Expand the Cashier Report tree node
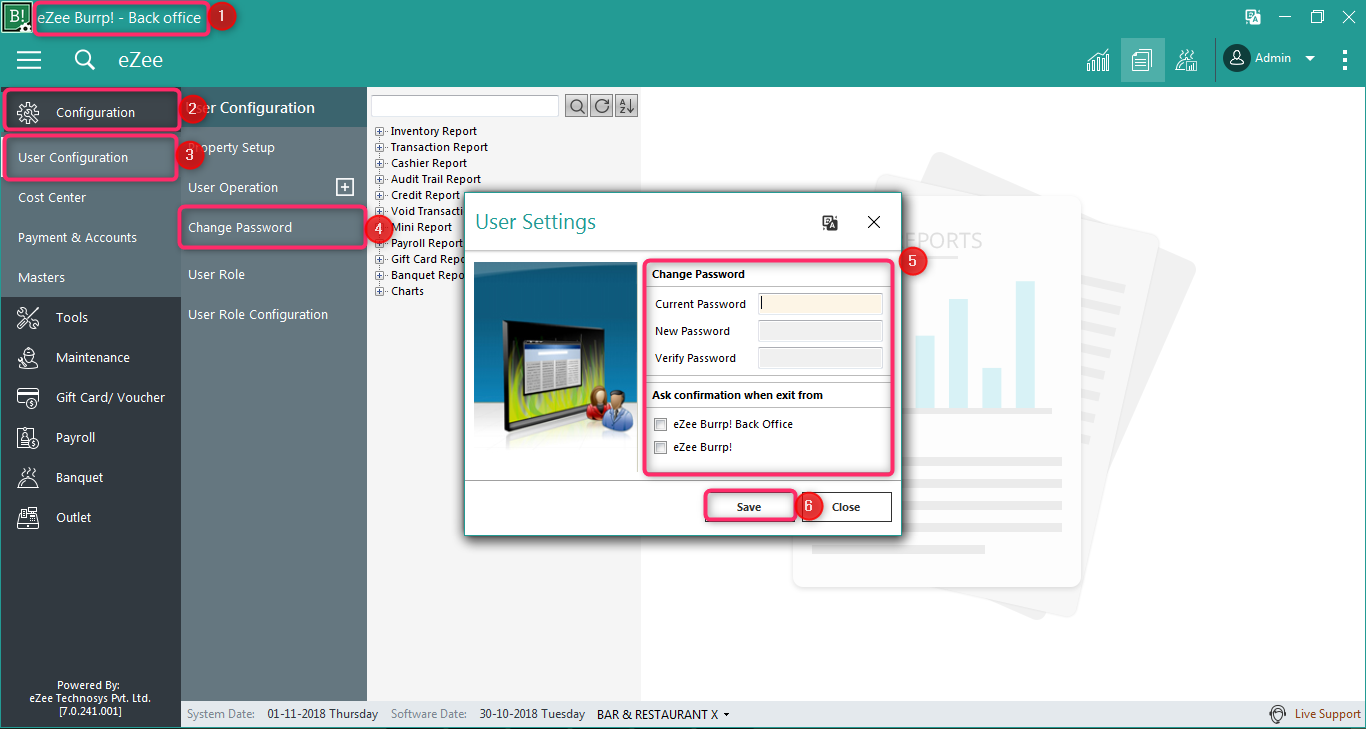Viewport: 1366px width, 729px height. [x=380, y=163]
